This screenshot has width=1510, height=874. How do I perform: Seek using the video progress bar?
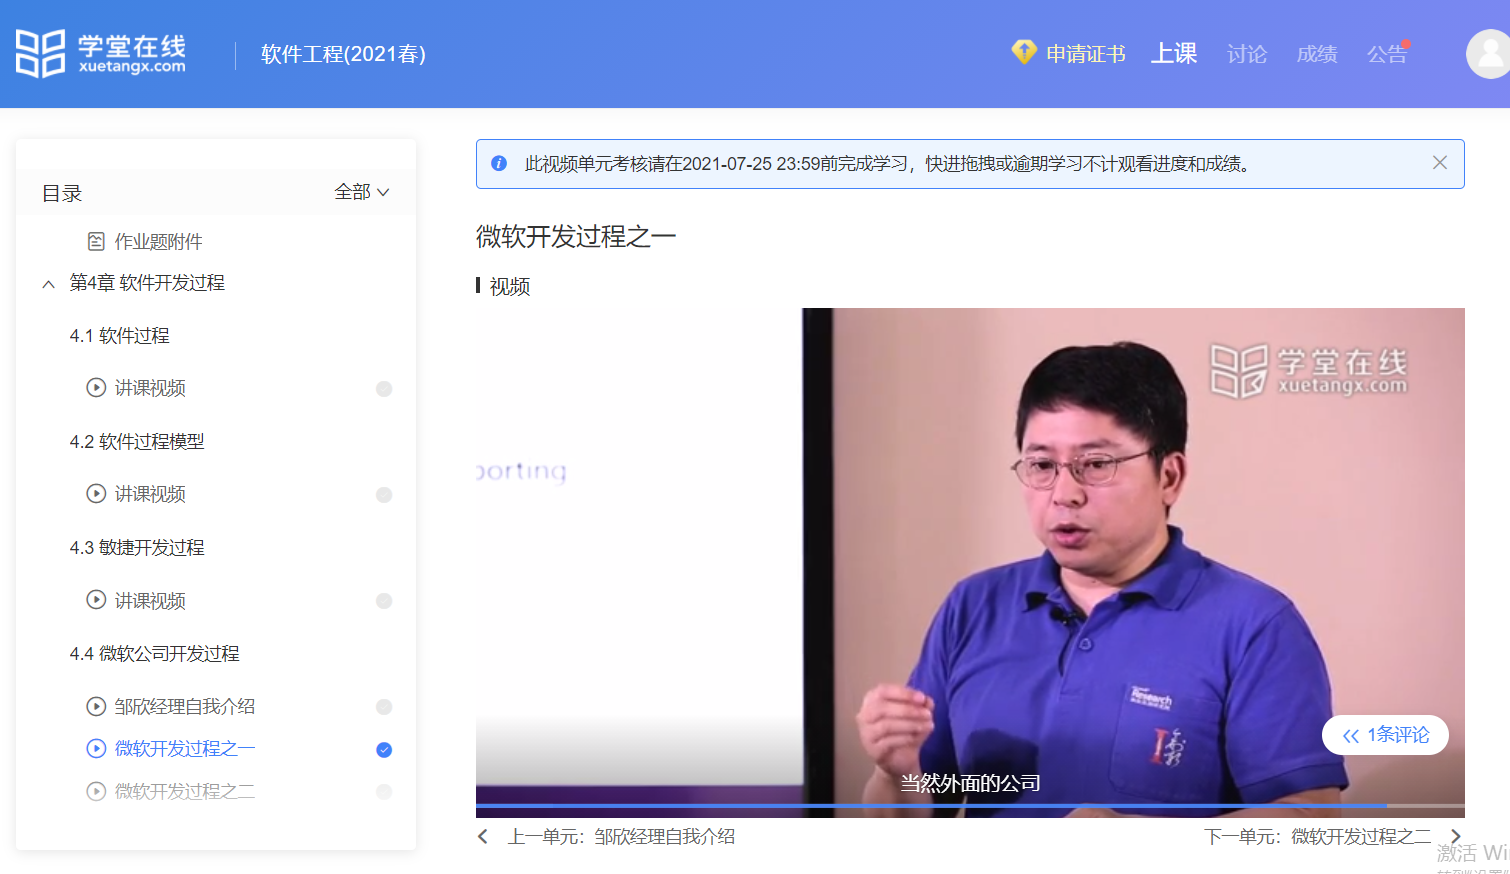pos(970,805)
